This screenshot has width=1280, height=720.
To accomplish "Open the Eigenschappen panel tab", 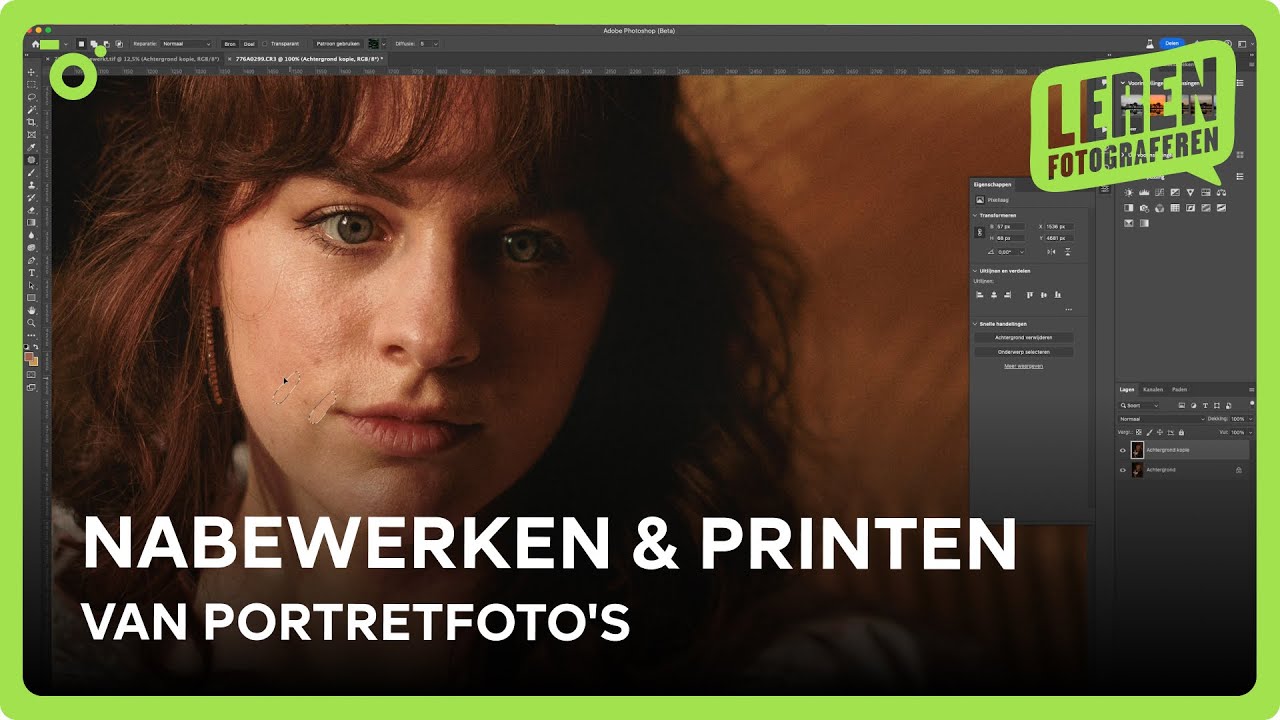I will (992, 184).
